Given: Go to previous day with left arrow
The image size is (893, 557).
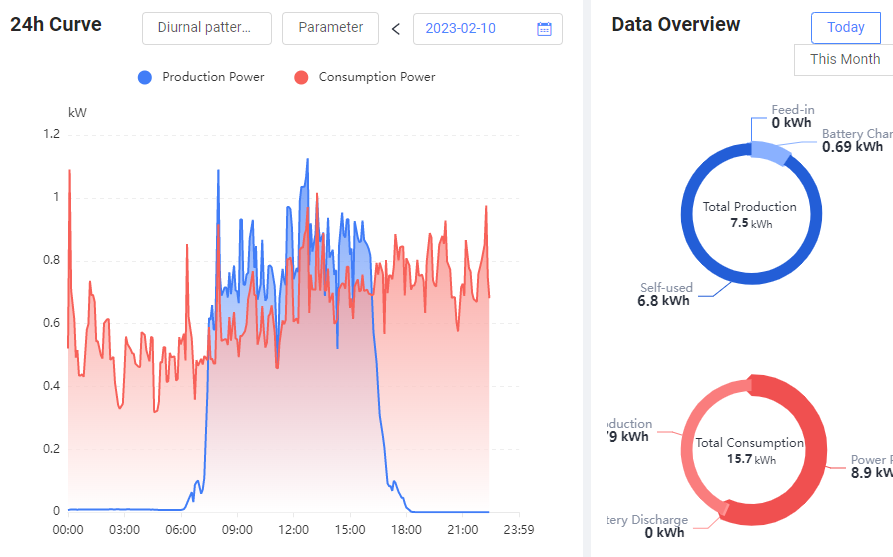Looking at the screenshot, I should [x=396, y=29].
